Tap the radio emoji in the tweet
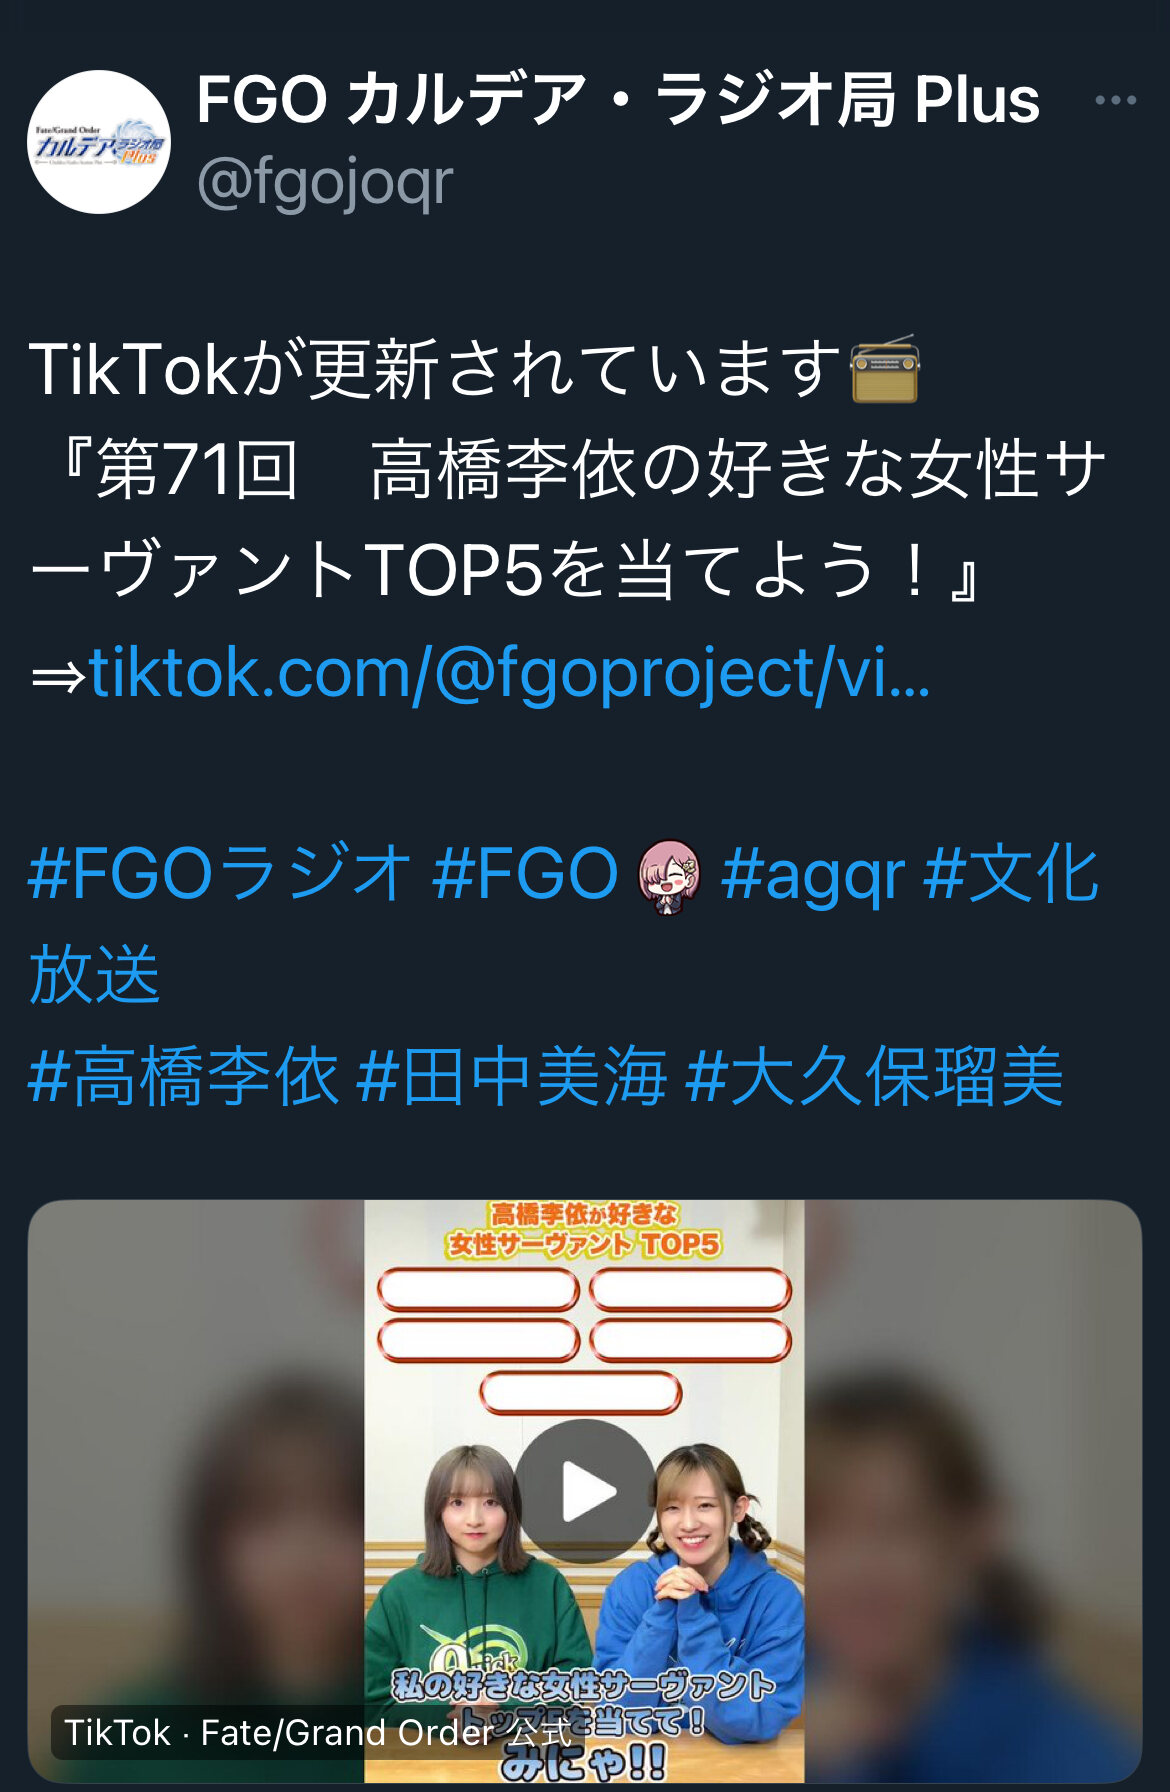1170x1792 pixels. (885, 369)
